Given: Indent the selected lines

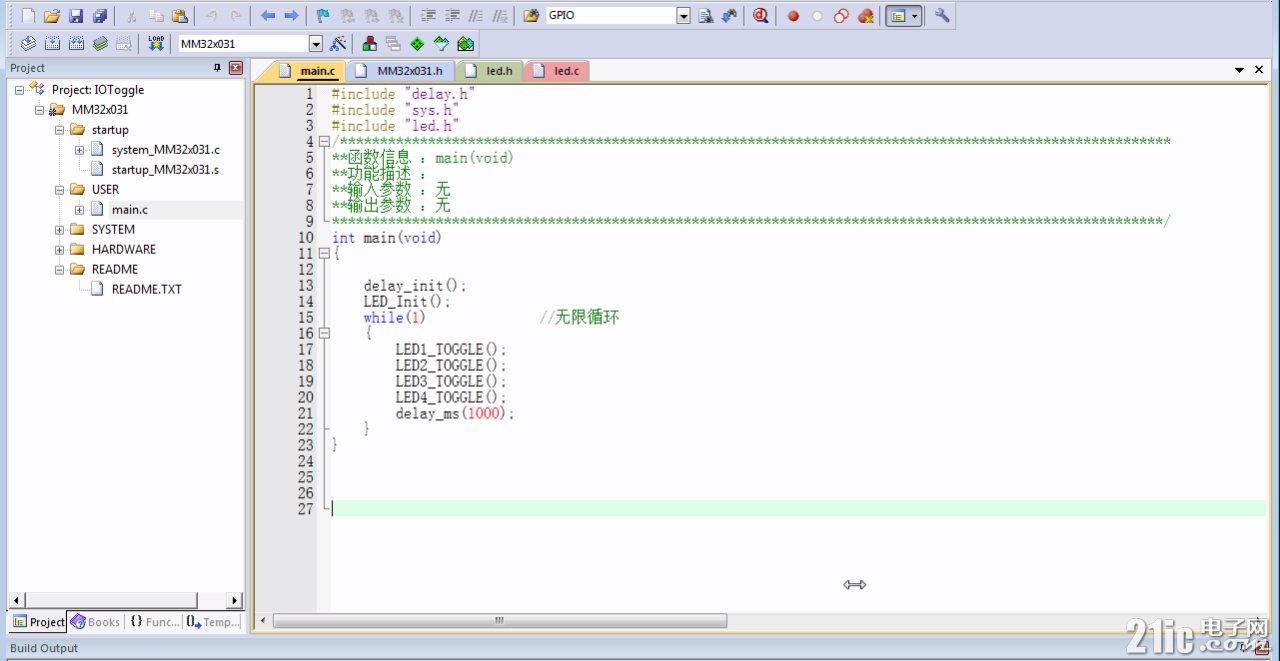Looking at the screenshot, I should click(x=428, y=16).
